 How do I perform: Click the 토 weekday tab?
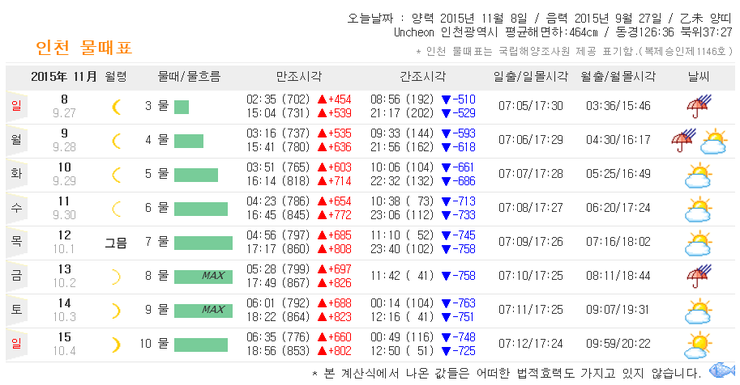(x=17, y=310)
